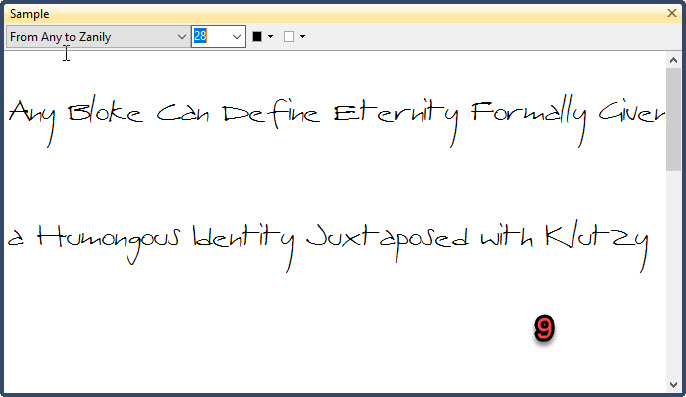
Task: Click the word 'Juxtaposed' in the preview
Action: click(387, 243)
